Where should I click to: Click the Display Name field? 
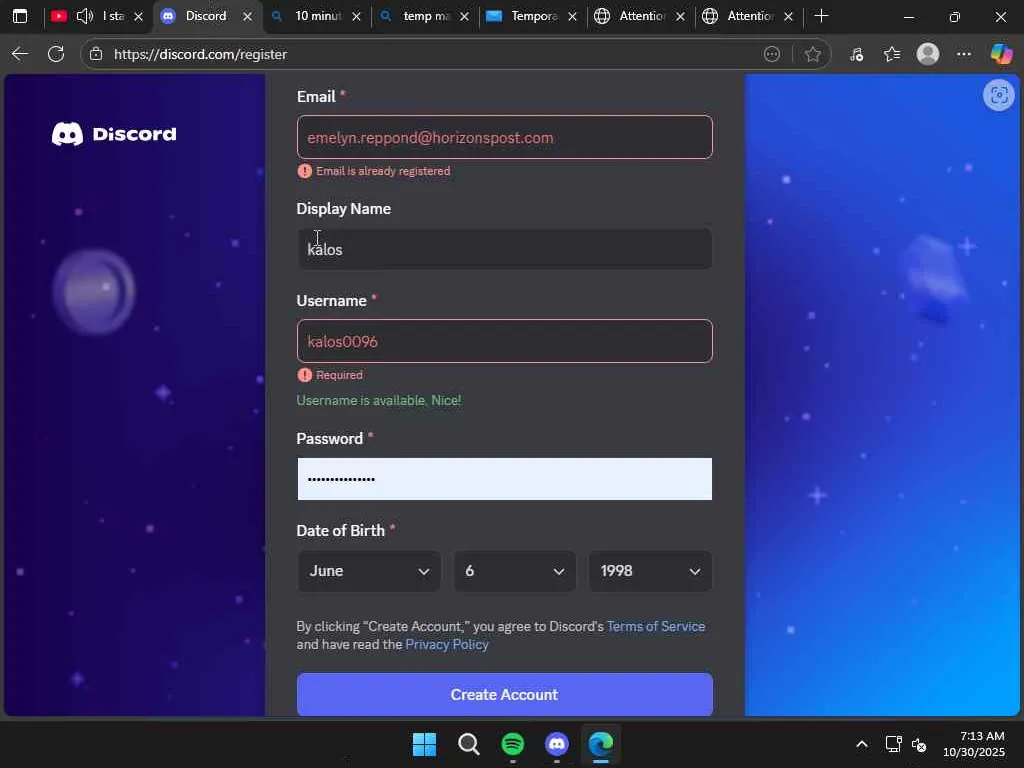click(504, 249)
